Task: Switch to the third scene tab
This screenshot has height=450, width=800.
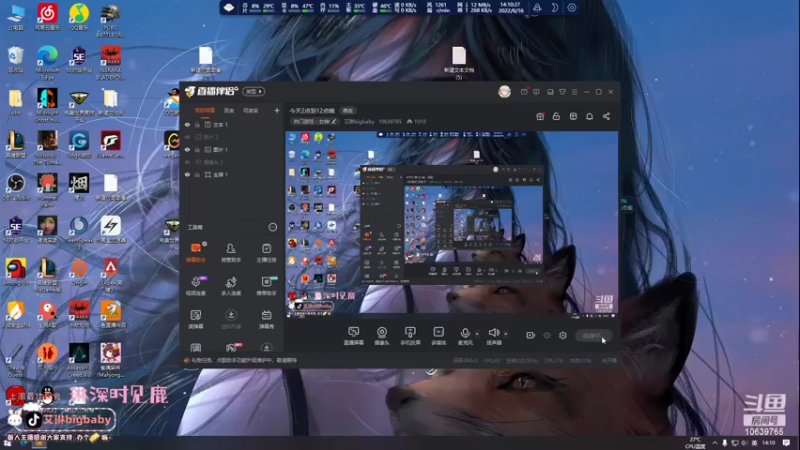Action: 251,111
